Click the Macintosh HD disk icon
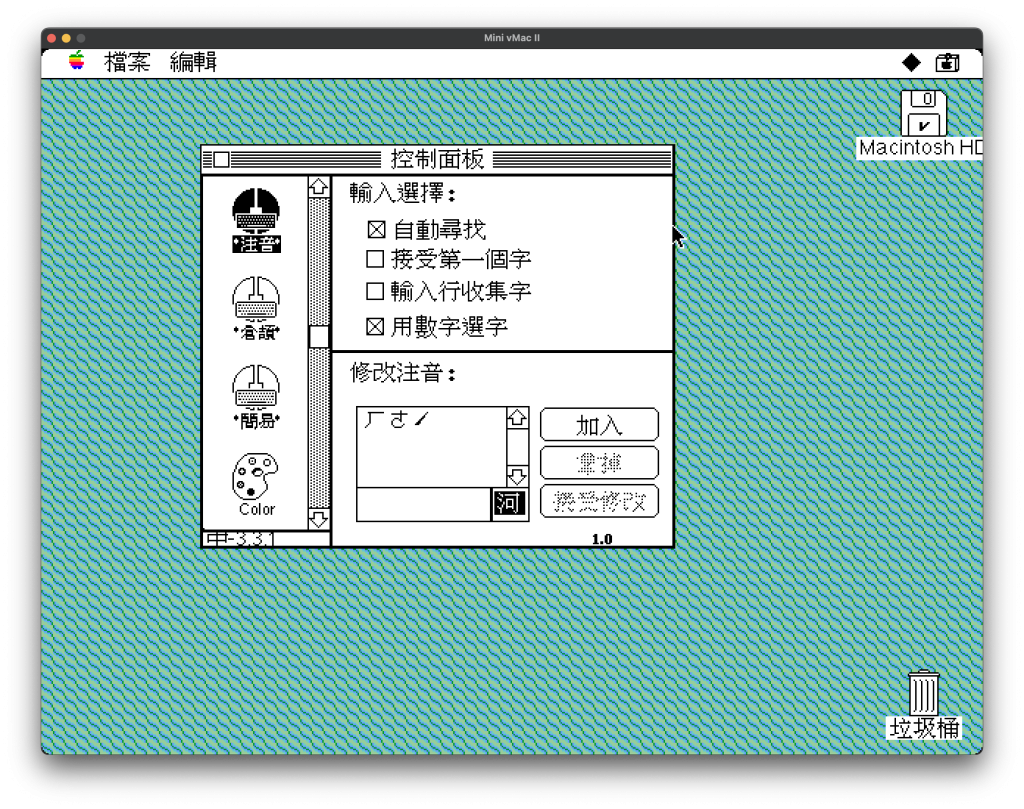 (923, 114)
